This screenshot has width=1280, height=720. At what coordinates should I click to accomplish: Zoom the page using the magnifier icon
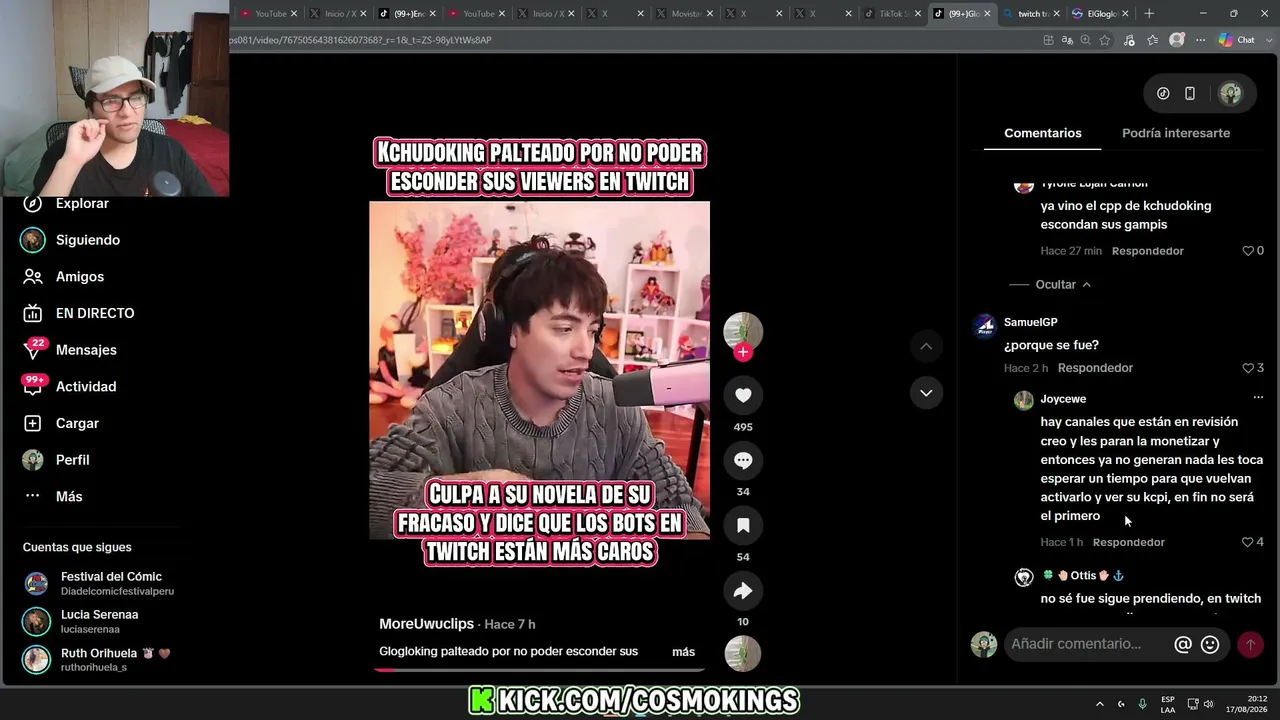click(x=1085, y=40)
